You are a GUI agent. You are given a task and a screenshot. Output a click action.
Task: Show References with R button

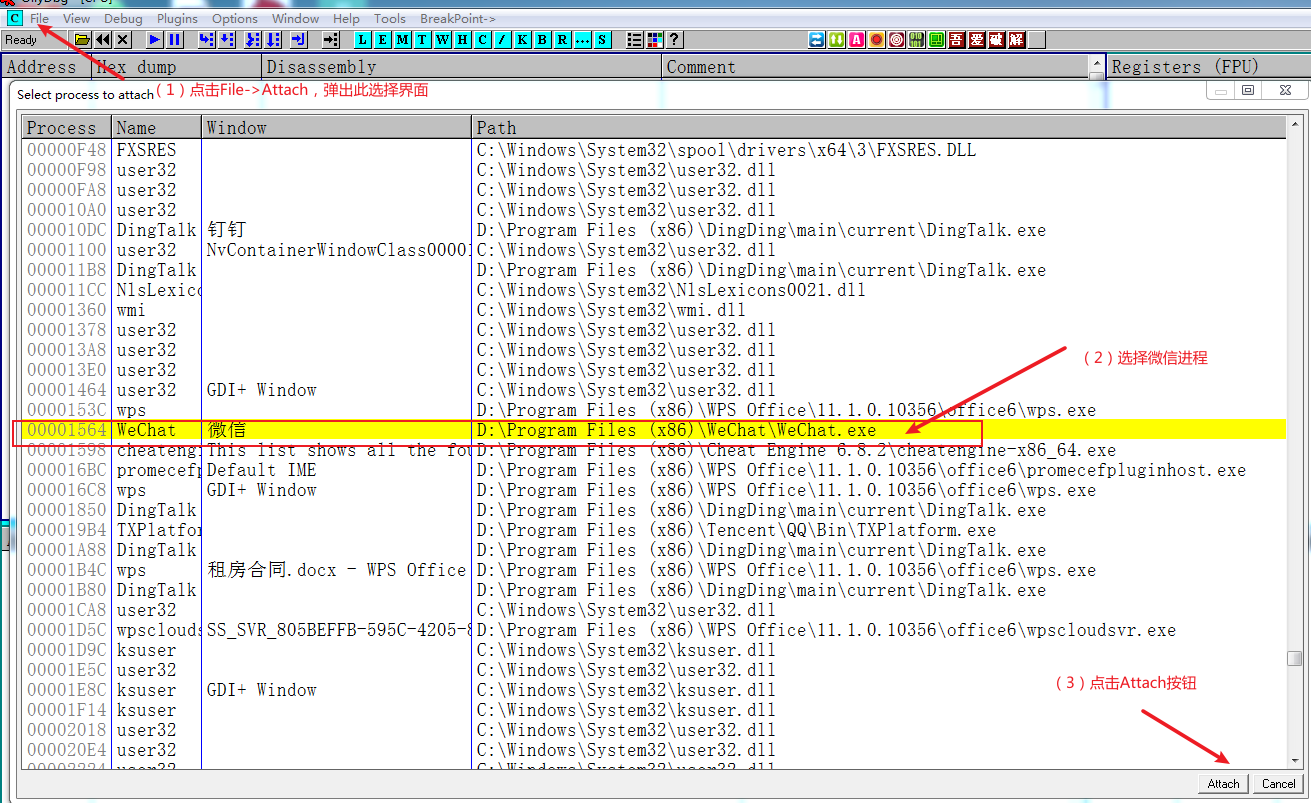tap(562, 40)
